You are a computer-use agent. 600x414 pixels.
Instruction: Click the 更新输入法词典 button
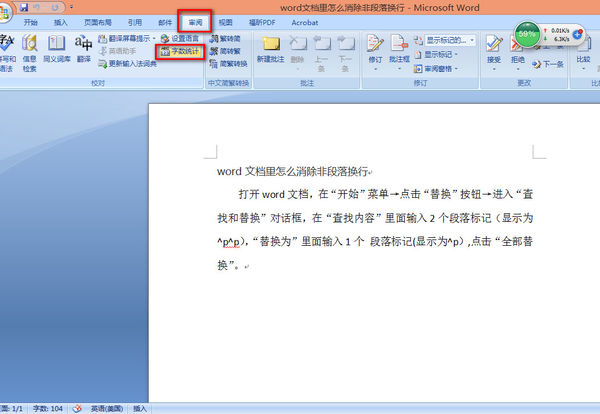pos(128,64)
